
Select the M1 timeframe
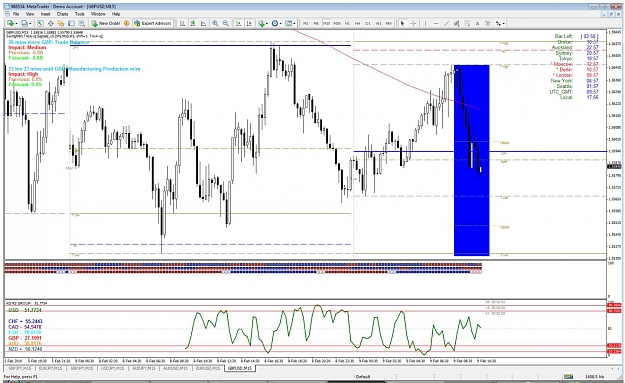pyautogui.click(x=306, y=23)
